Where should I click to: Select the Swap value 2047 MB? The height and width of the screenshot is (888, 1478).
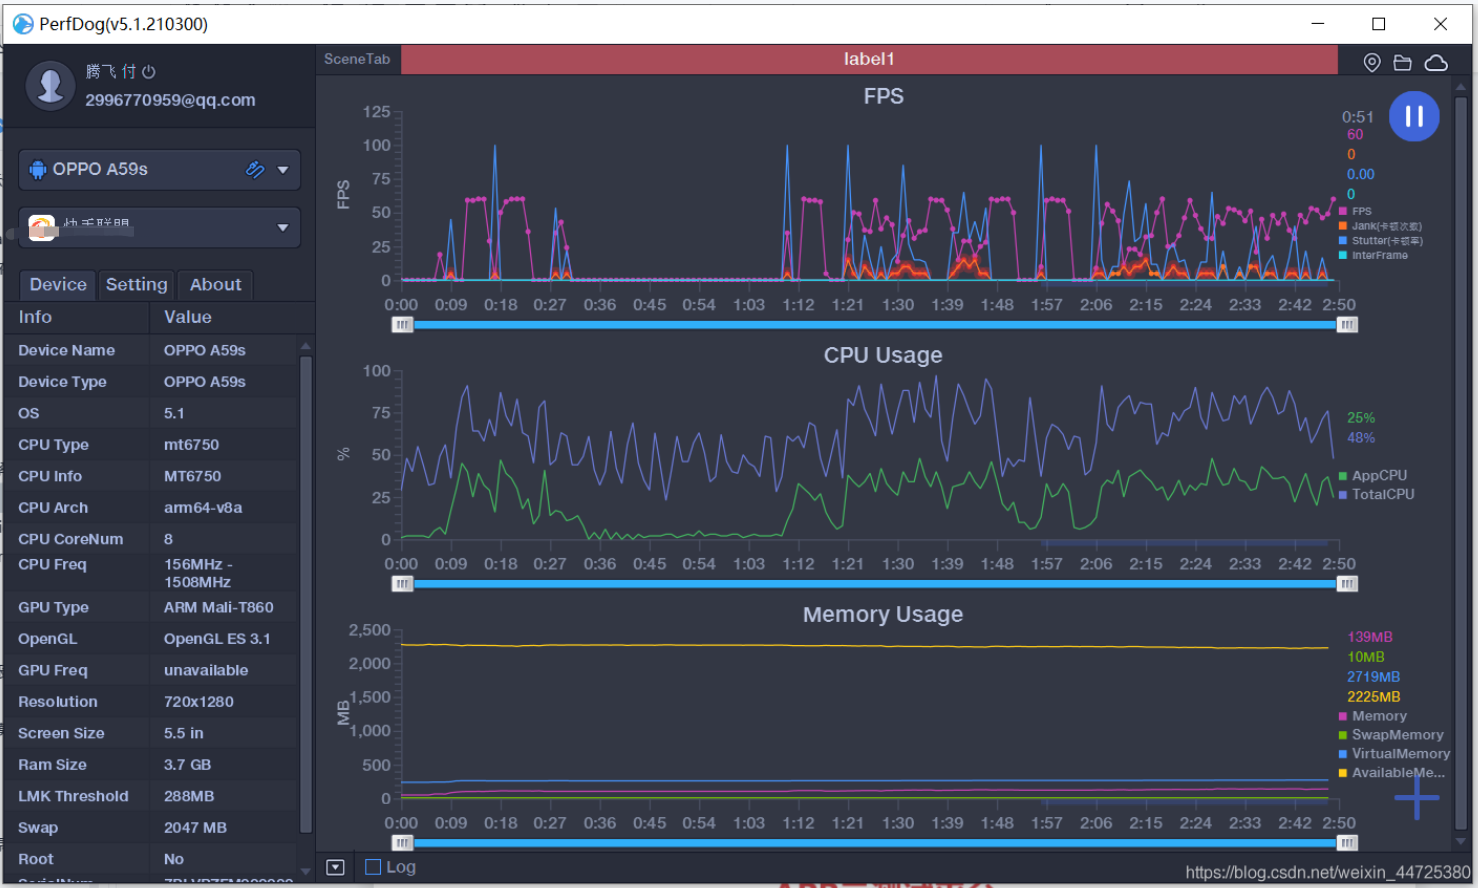point(195,827)
